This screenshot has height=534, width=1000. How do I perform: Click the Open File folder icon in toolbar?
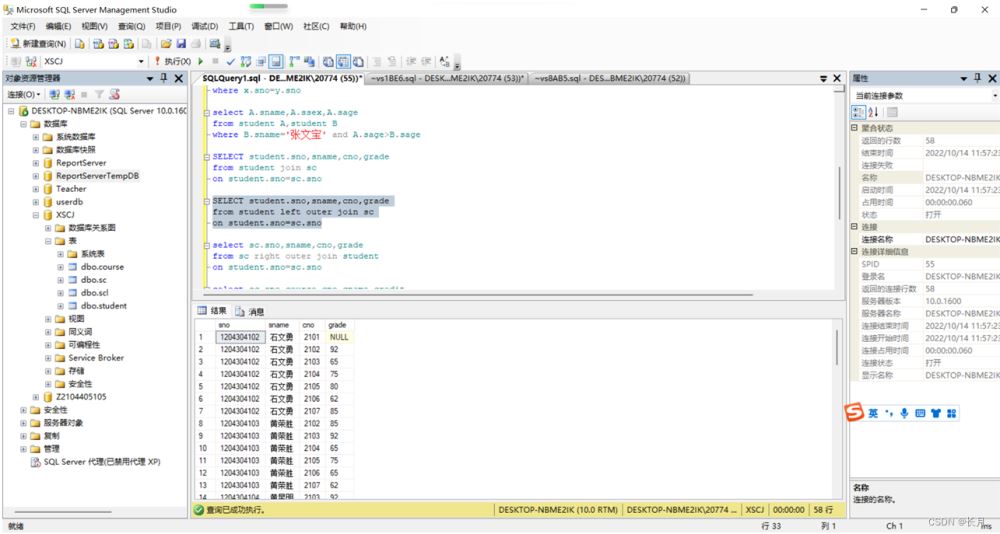165,44
